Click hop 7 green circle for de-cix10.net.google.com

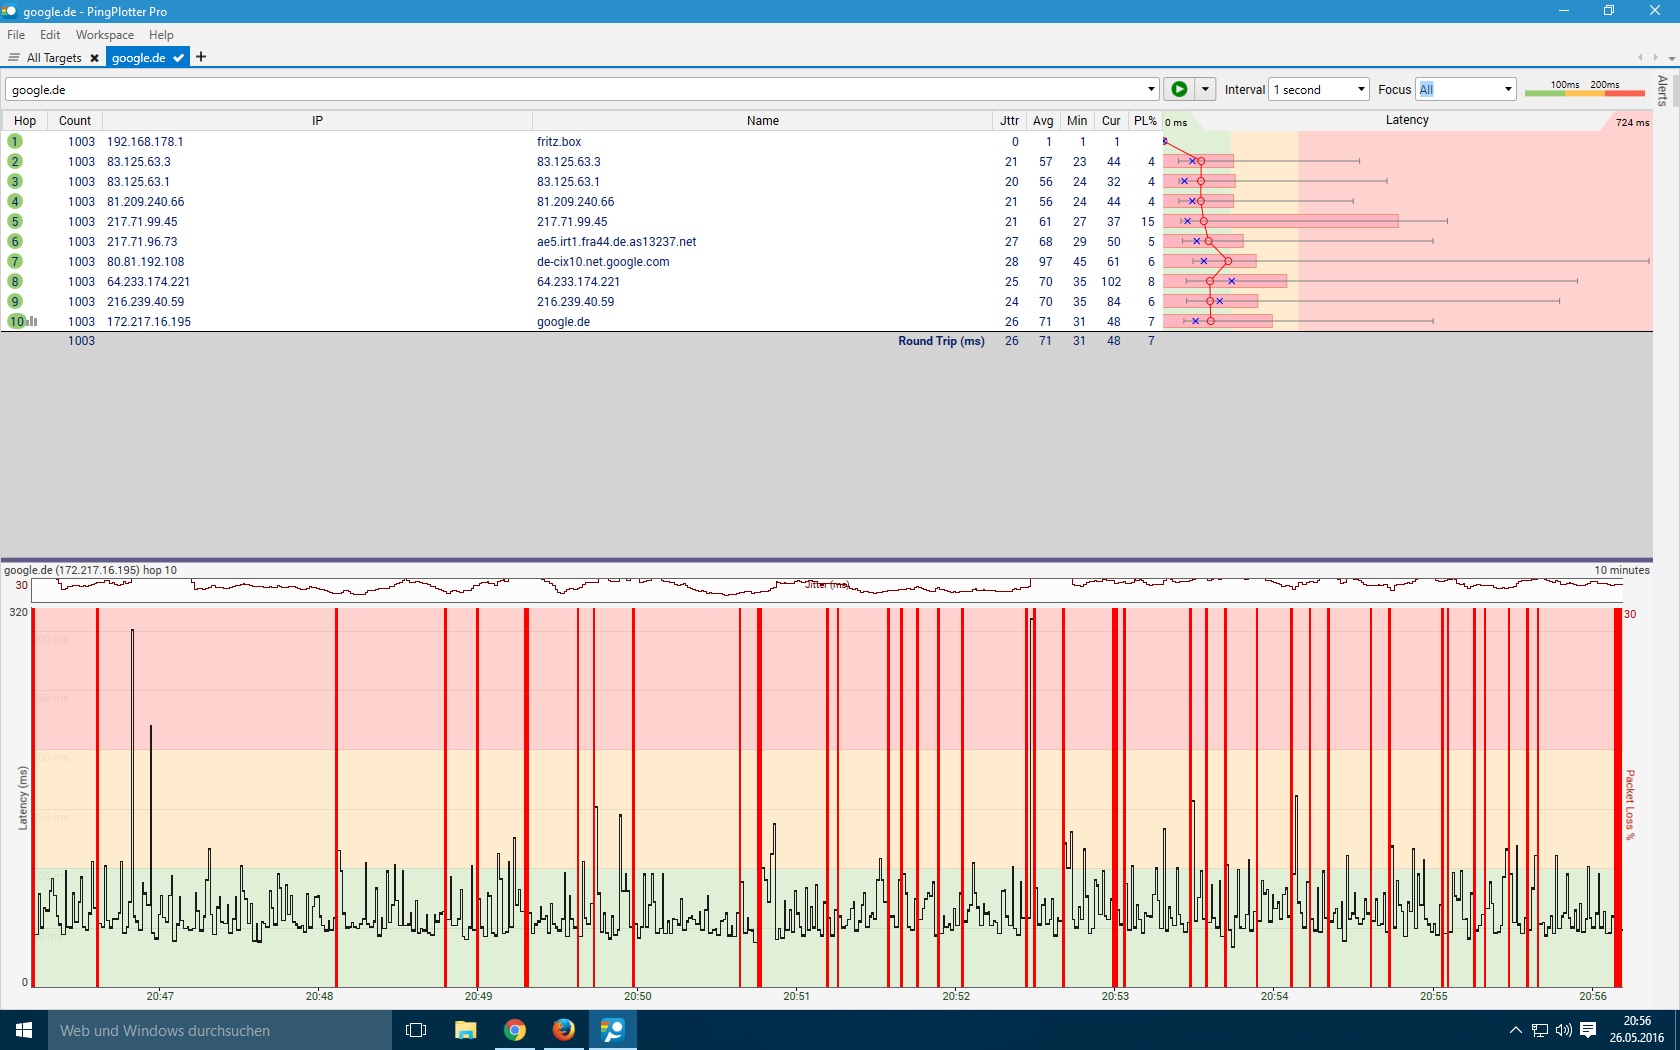pos(15,261)
